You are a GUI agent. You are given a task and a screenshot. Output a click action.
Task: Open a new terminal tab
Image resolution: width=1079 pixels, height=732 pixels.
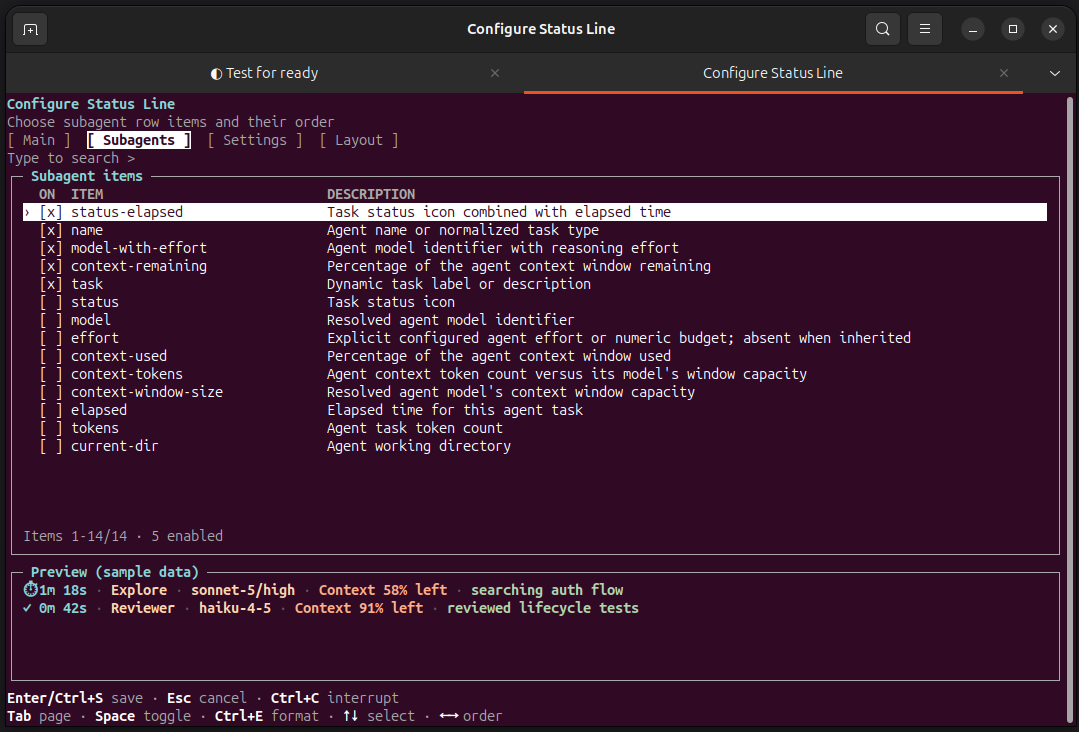tap(30, 29)
